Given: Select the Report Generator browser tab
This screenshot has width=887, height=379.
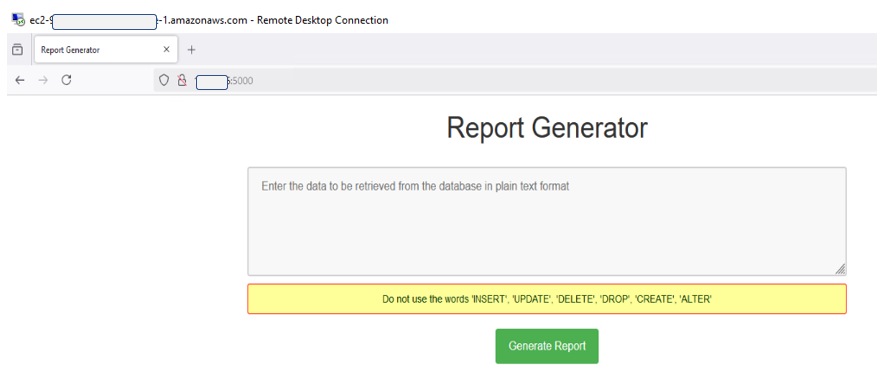Looking at the screenshot, I should [x=106, y=50].
